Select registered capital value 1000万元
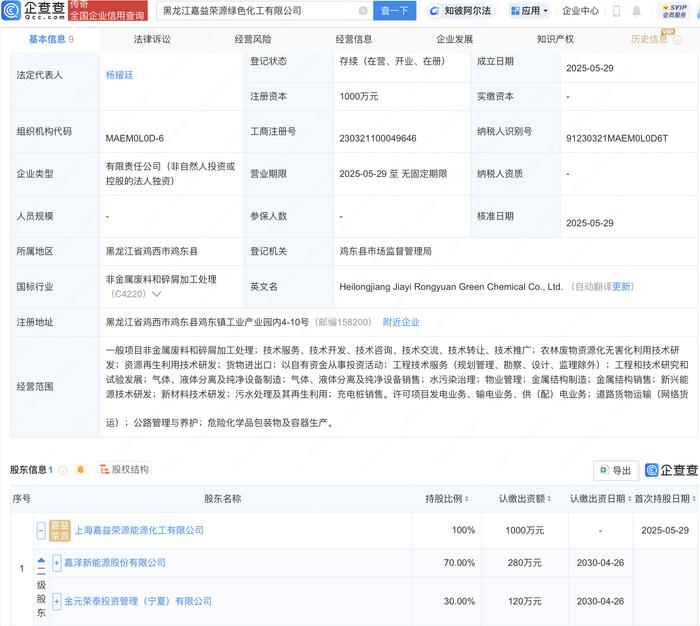 pyautogui.click(x=358, y=96)
